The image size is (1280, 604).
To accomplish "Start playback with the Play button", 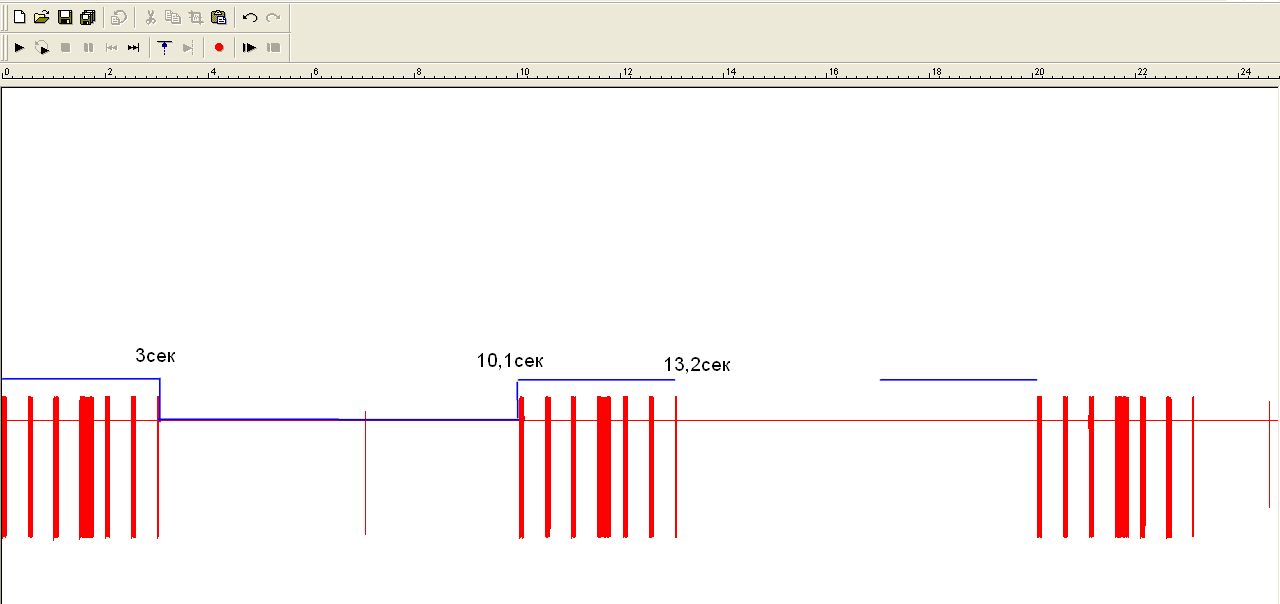I will click(x=19, y=47).
